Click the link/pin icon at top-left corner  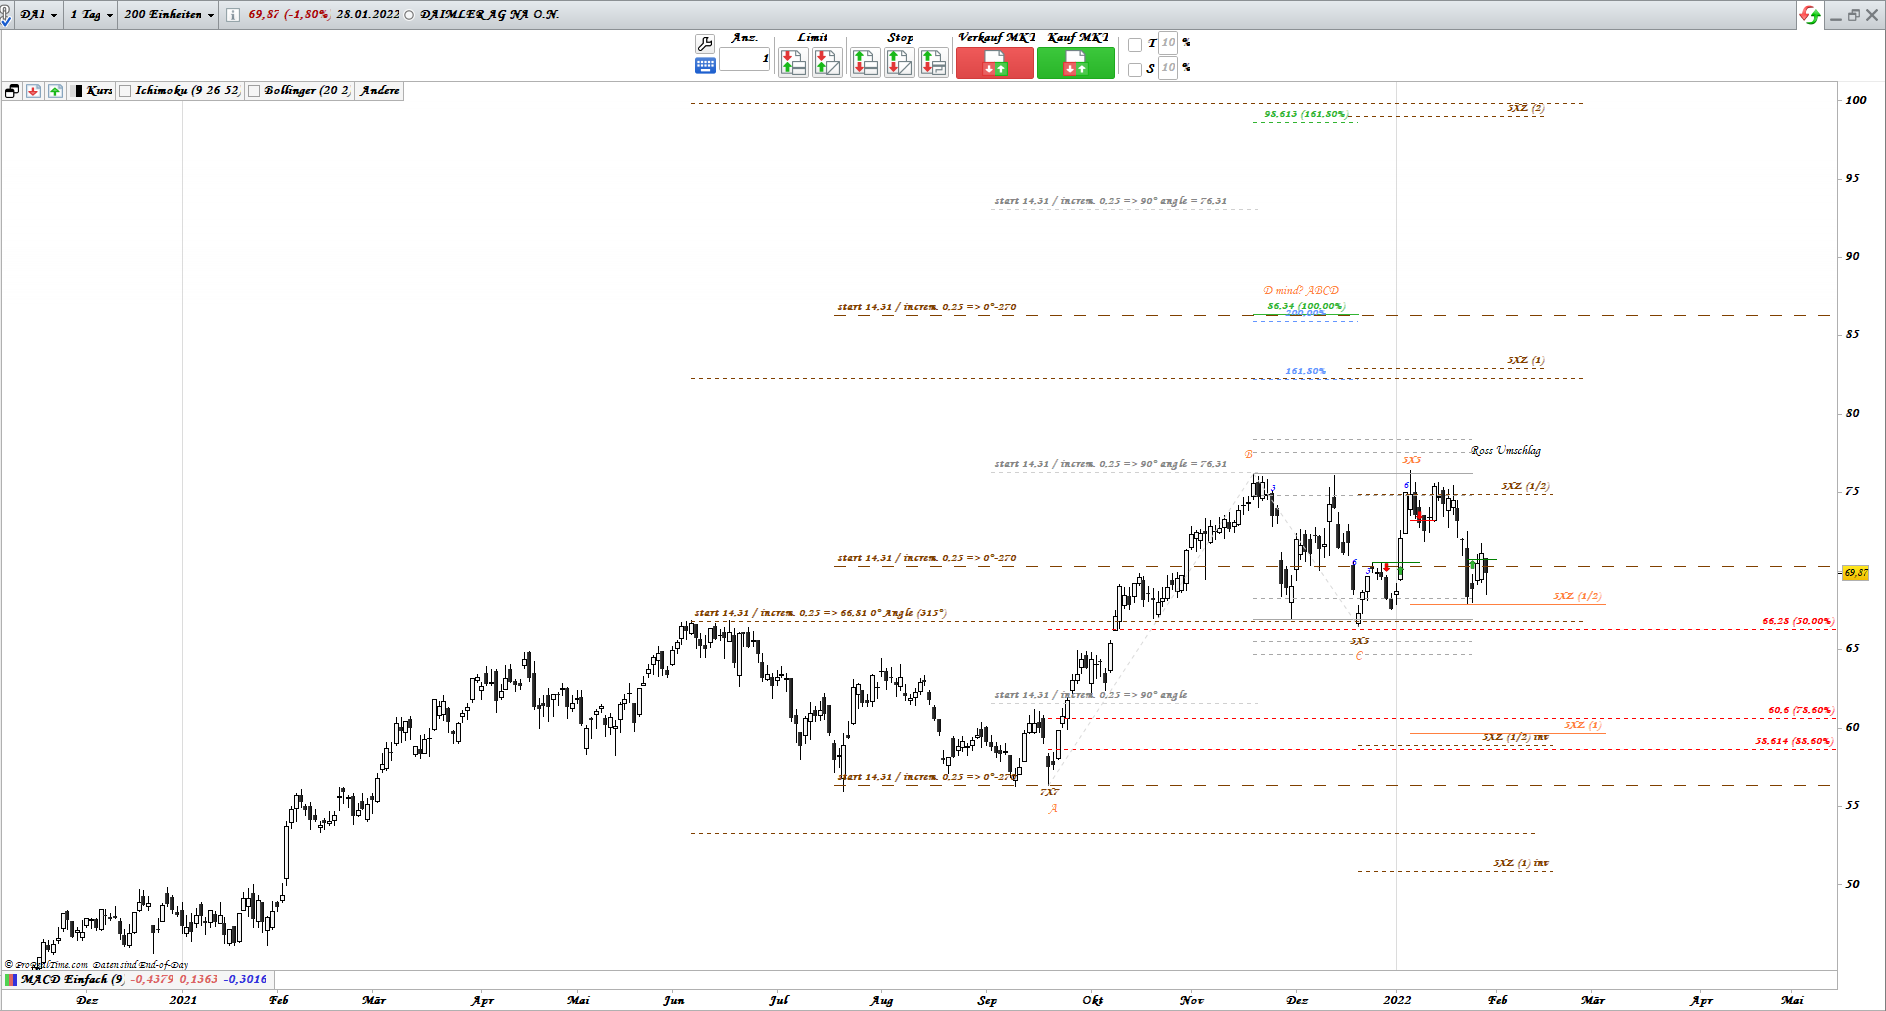click(x=6, y=15)
